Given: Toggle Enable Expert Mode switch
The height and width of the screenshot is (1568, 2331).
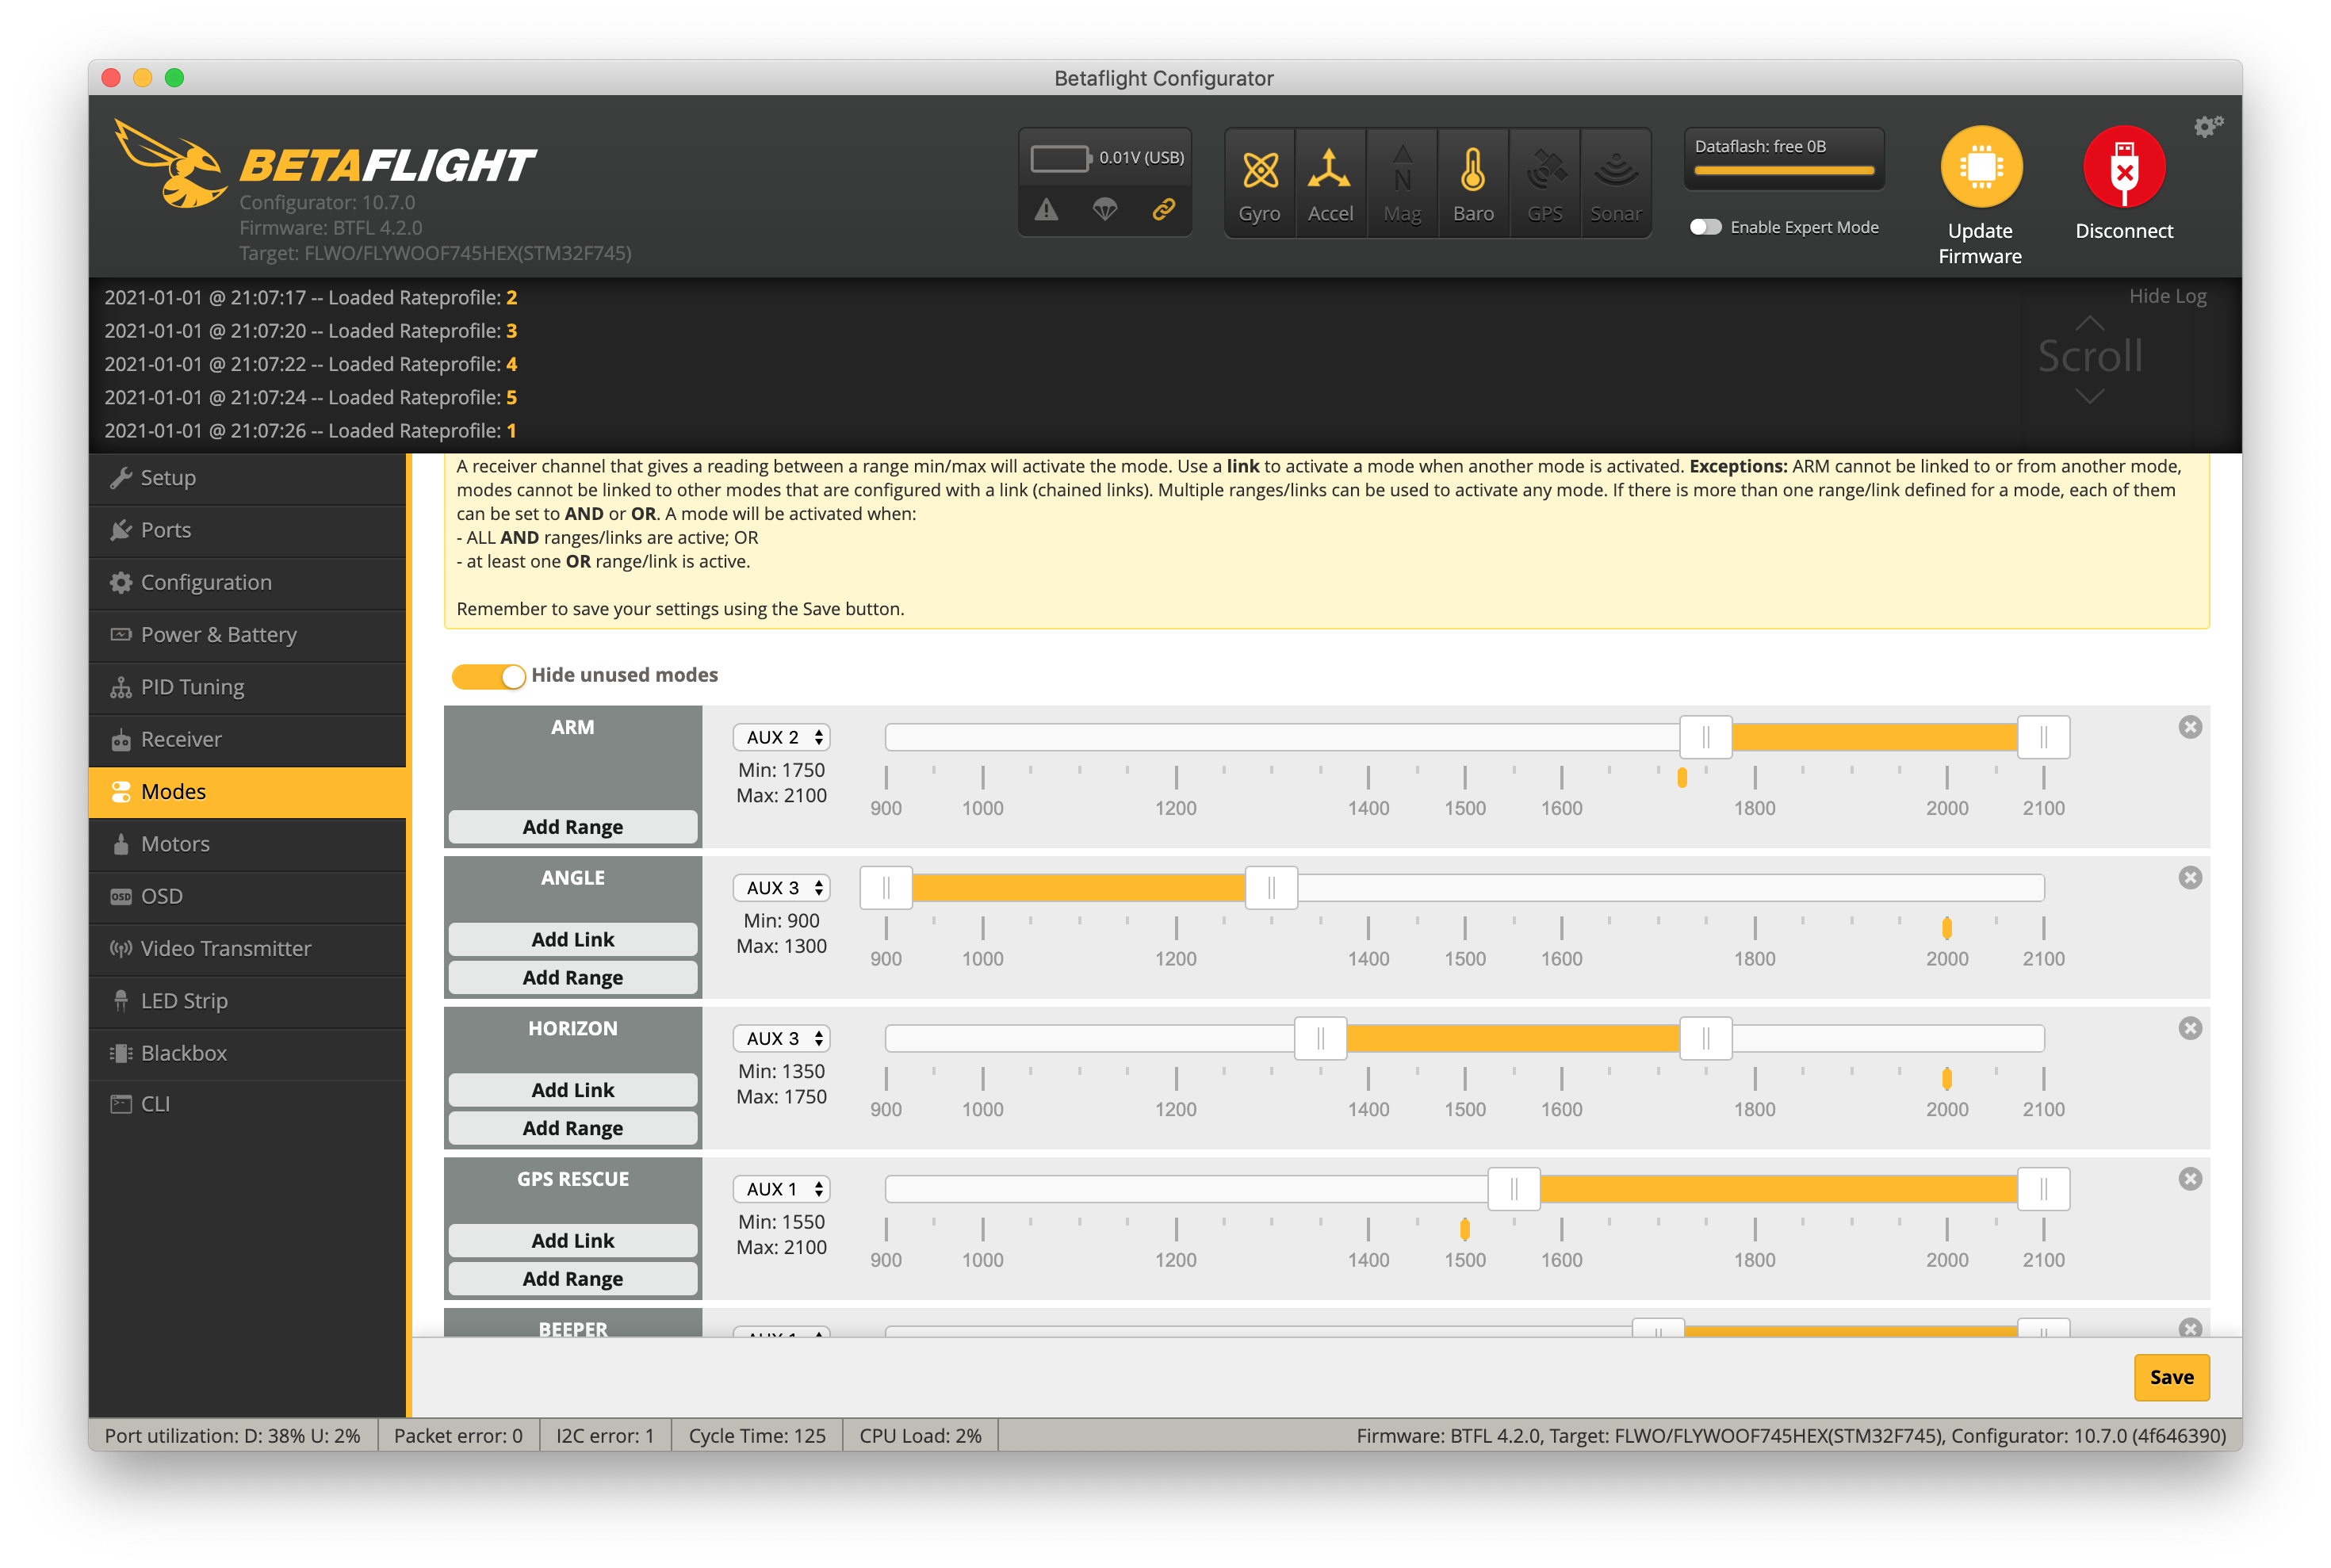Looking at the screenshot, I should (x=1705, y=227).
